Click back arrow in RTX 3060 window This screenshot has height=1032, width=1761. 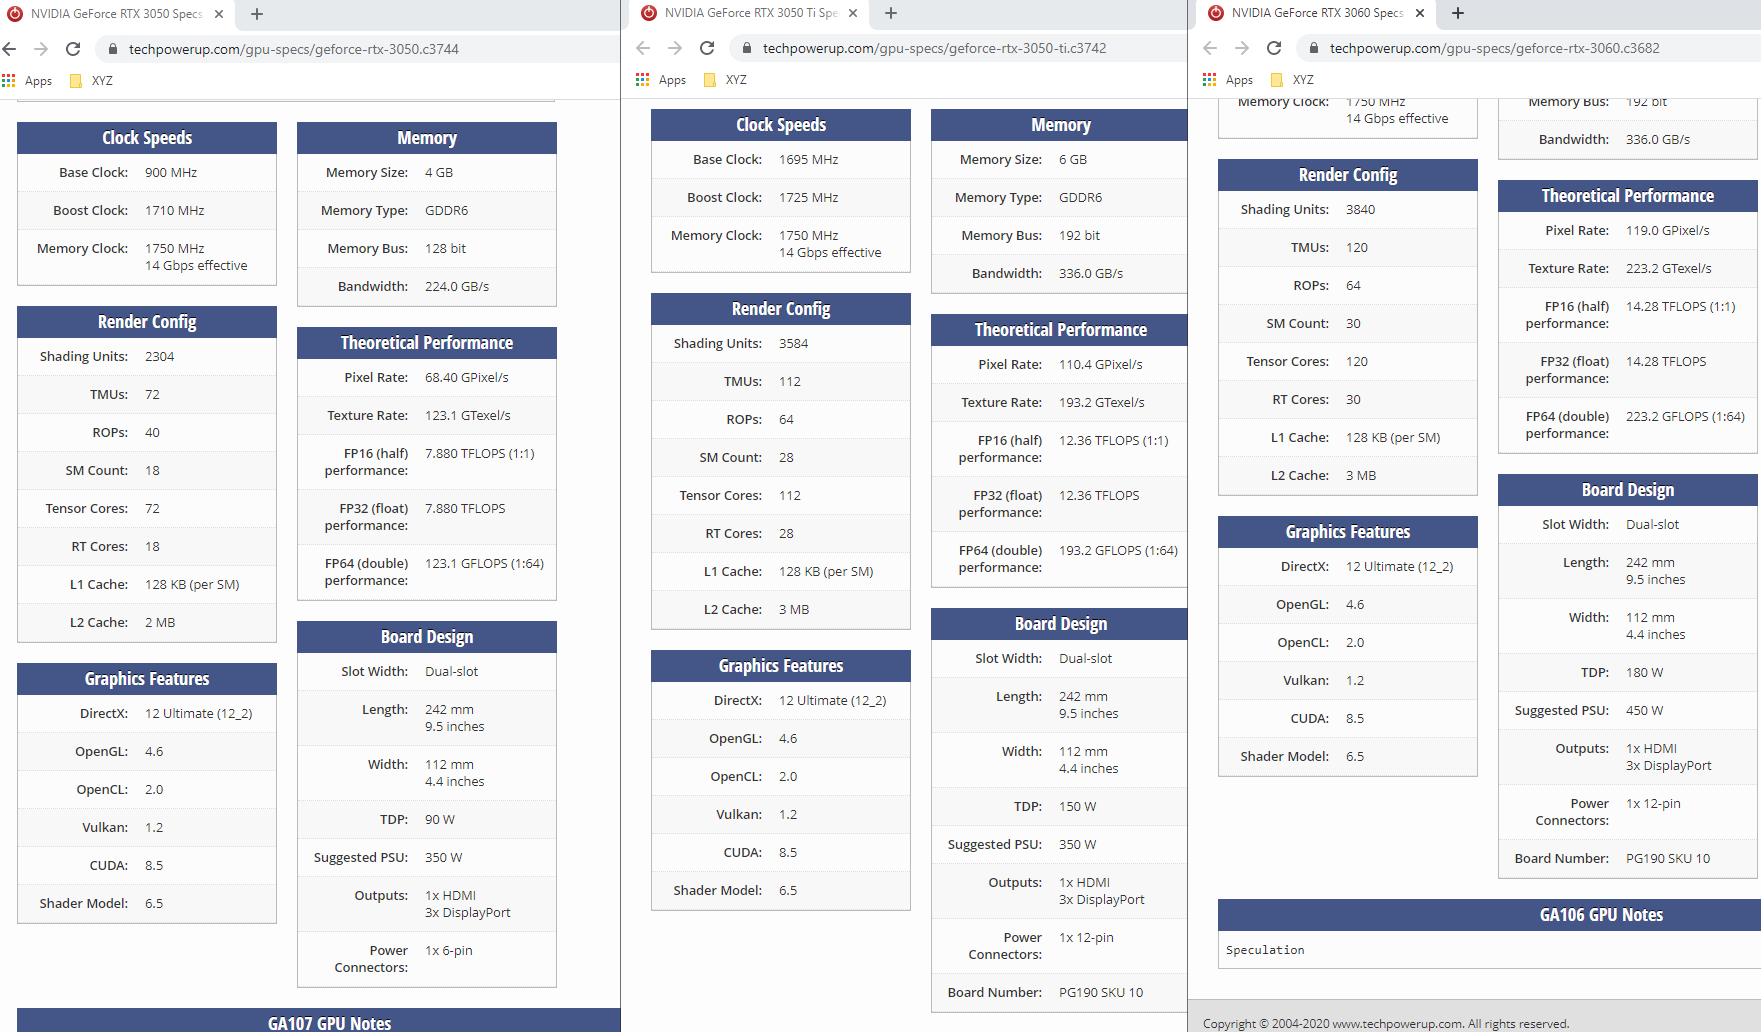(x=1210, y=48)
